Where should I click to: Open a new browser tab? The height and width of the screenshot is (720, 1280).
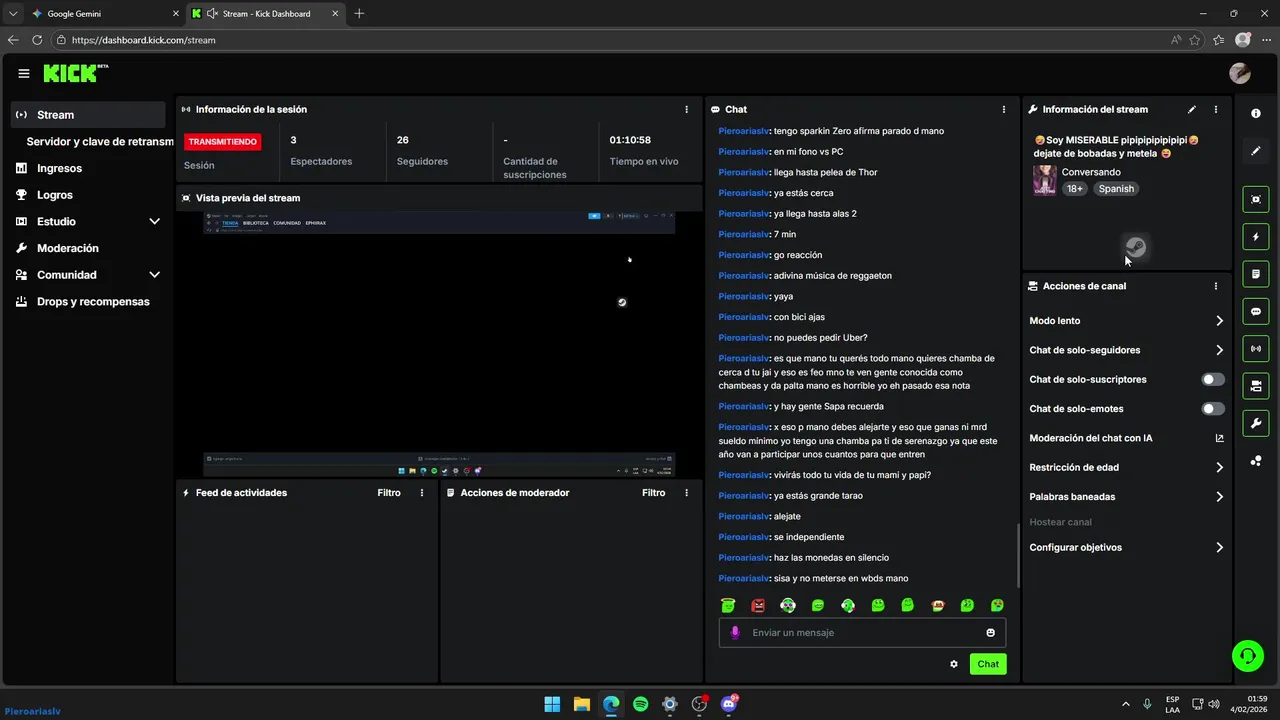tap(359, 14)
